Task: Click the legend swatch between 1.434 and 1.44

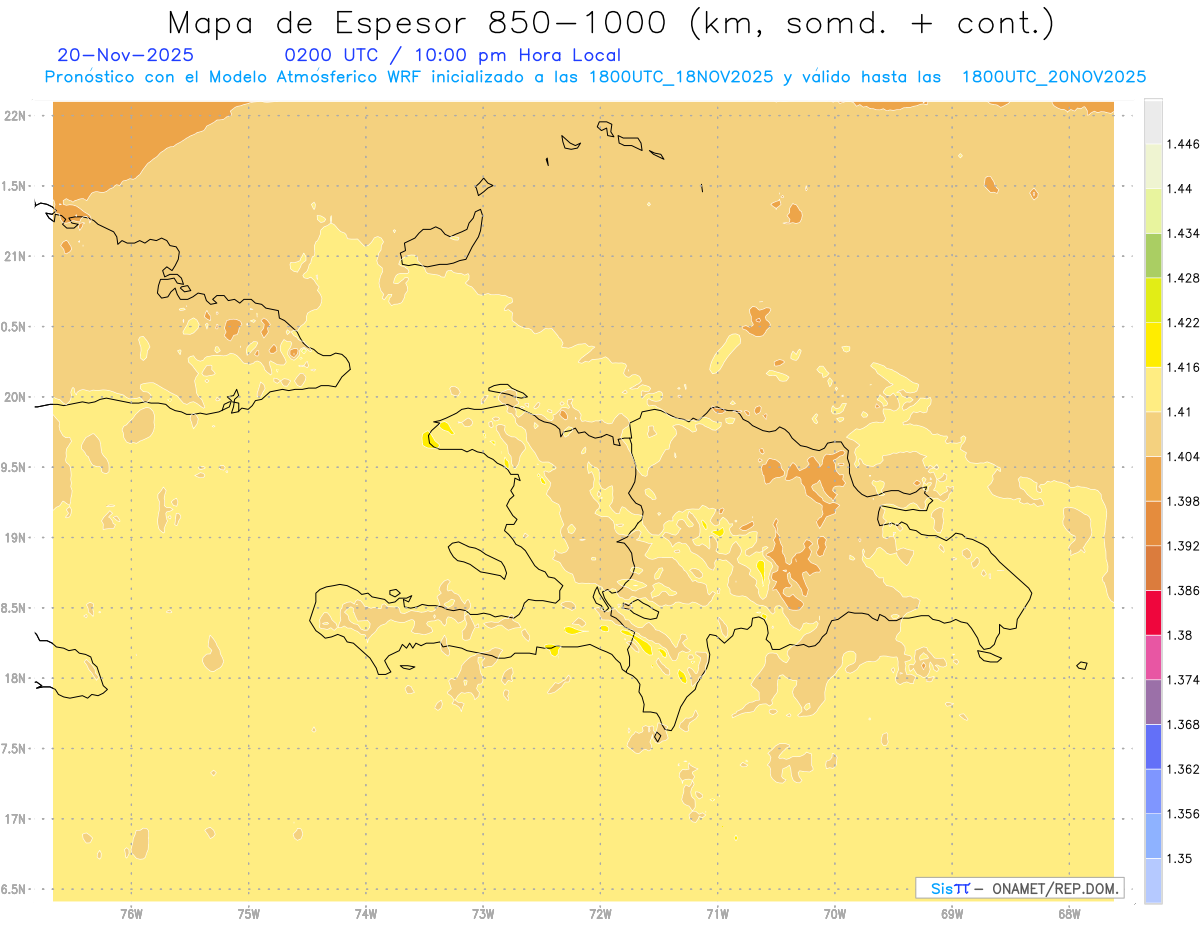Action: tap(1153, 210)
